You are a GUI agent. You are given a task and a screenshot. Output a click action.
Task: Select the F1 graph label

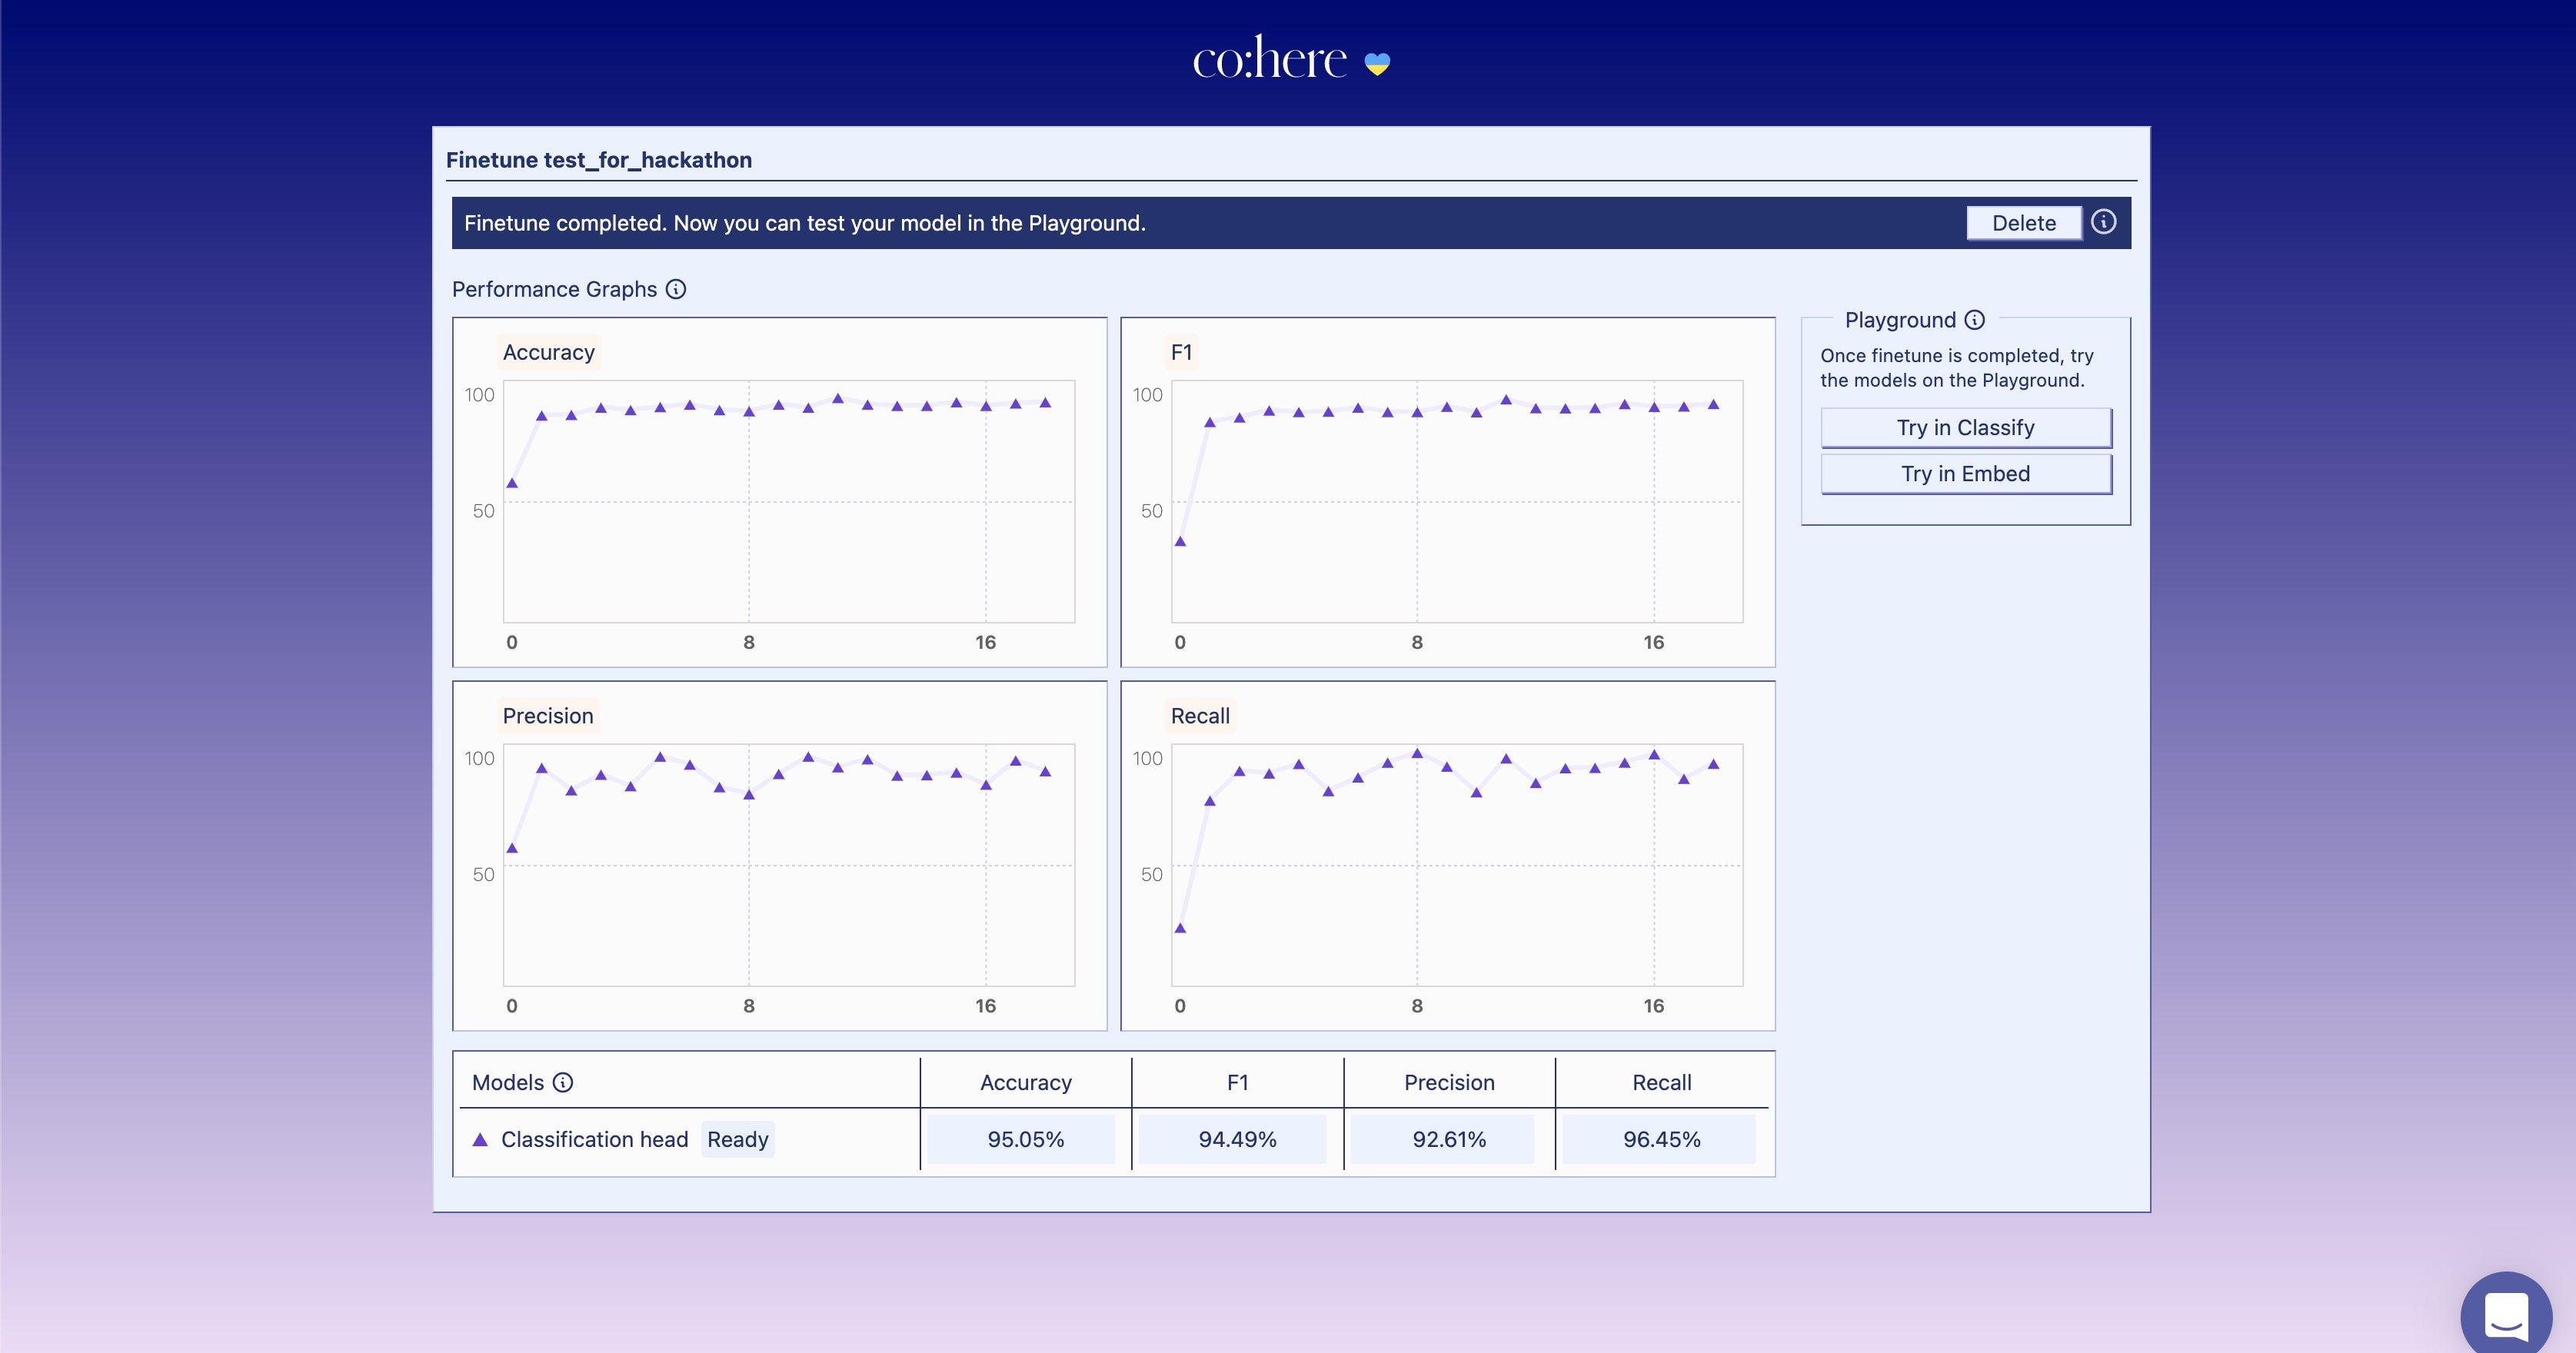[1181, 352]
